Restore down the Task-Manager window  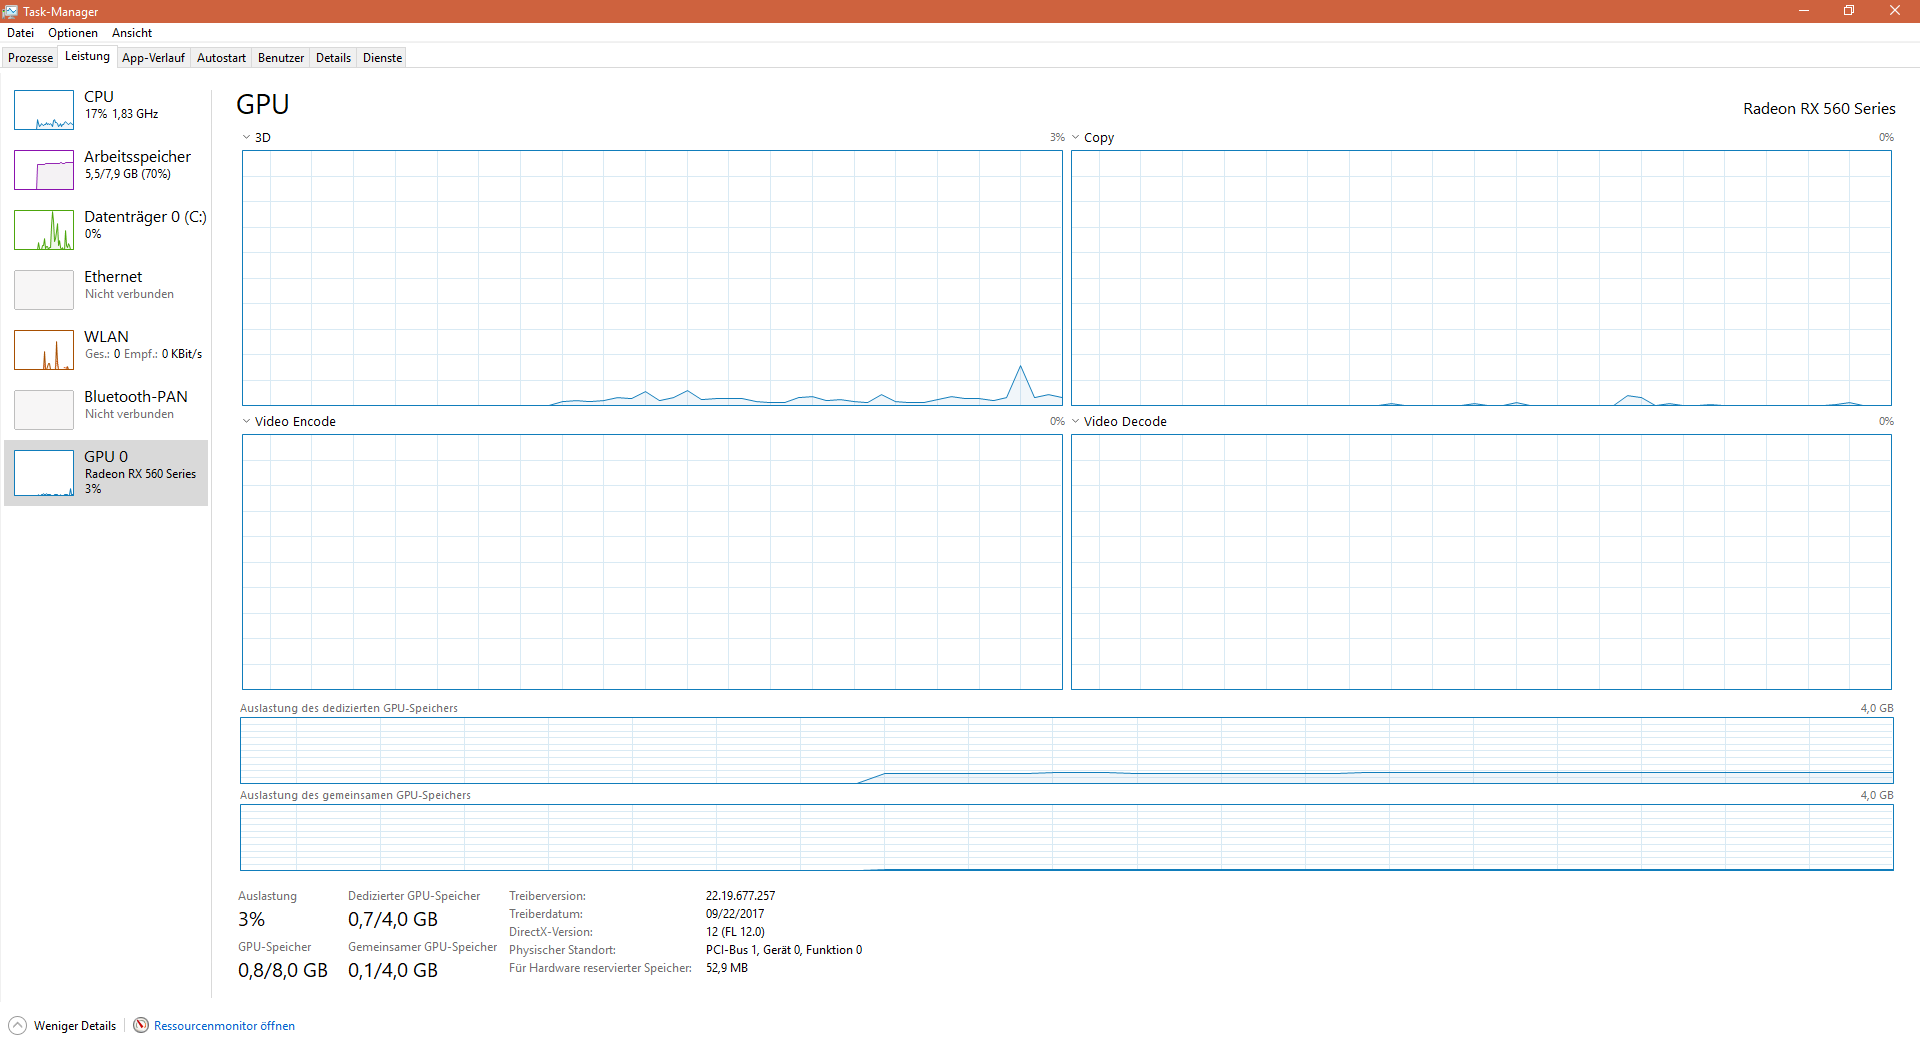tap(1849, 11)
